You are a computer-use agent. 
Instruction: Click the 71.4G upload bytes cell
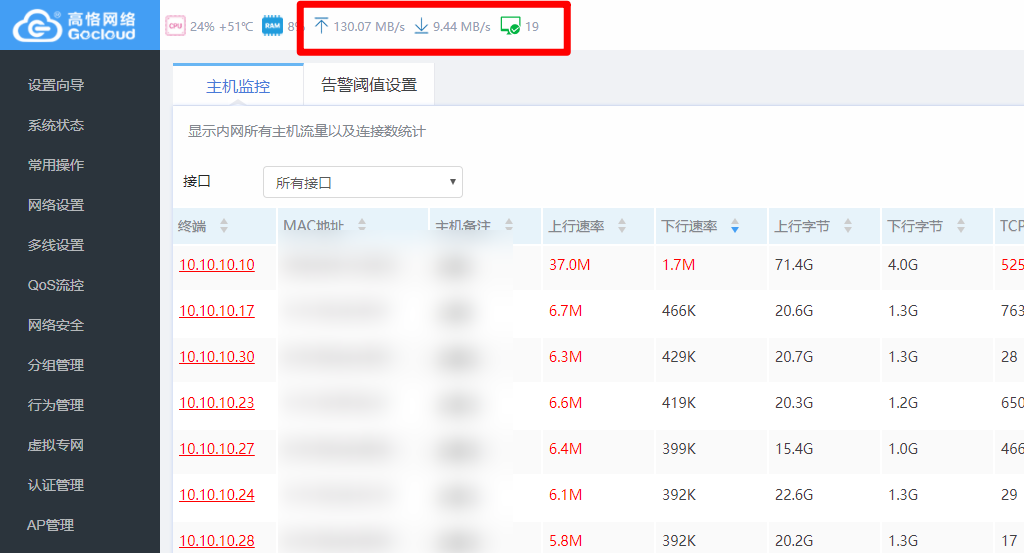coord(794,264)
